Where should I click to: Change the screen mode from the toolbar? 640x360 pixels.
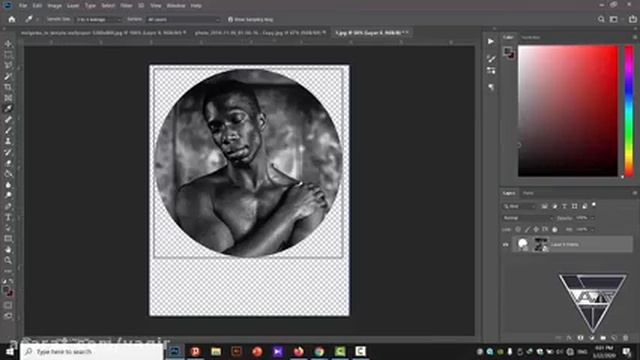click(8, 316)
